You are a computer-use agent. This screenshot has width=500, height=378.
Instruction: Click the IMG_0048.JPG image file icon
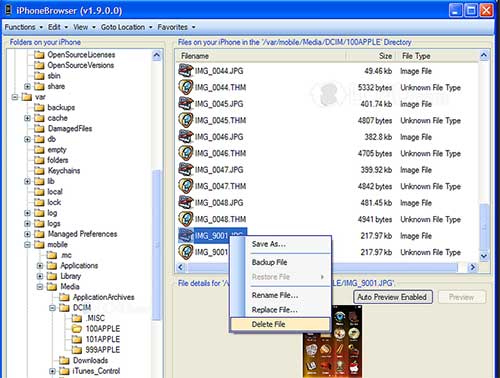coord(186,203)
